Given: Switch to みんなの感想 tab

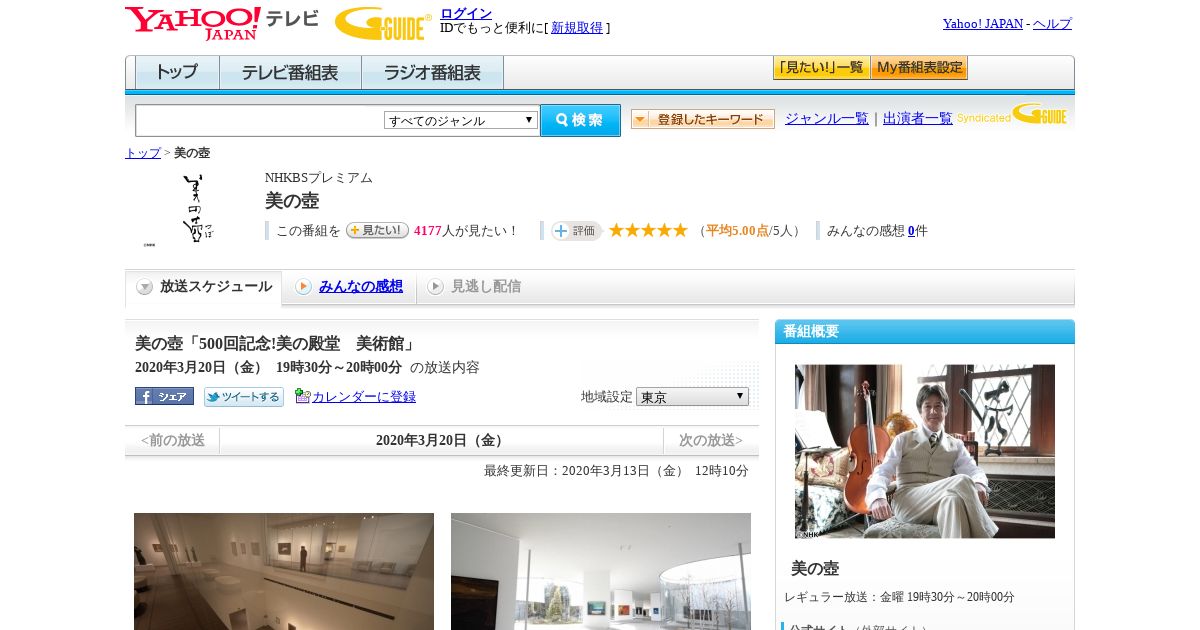Looking at the screenshot, I should click(350, 287).
